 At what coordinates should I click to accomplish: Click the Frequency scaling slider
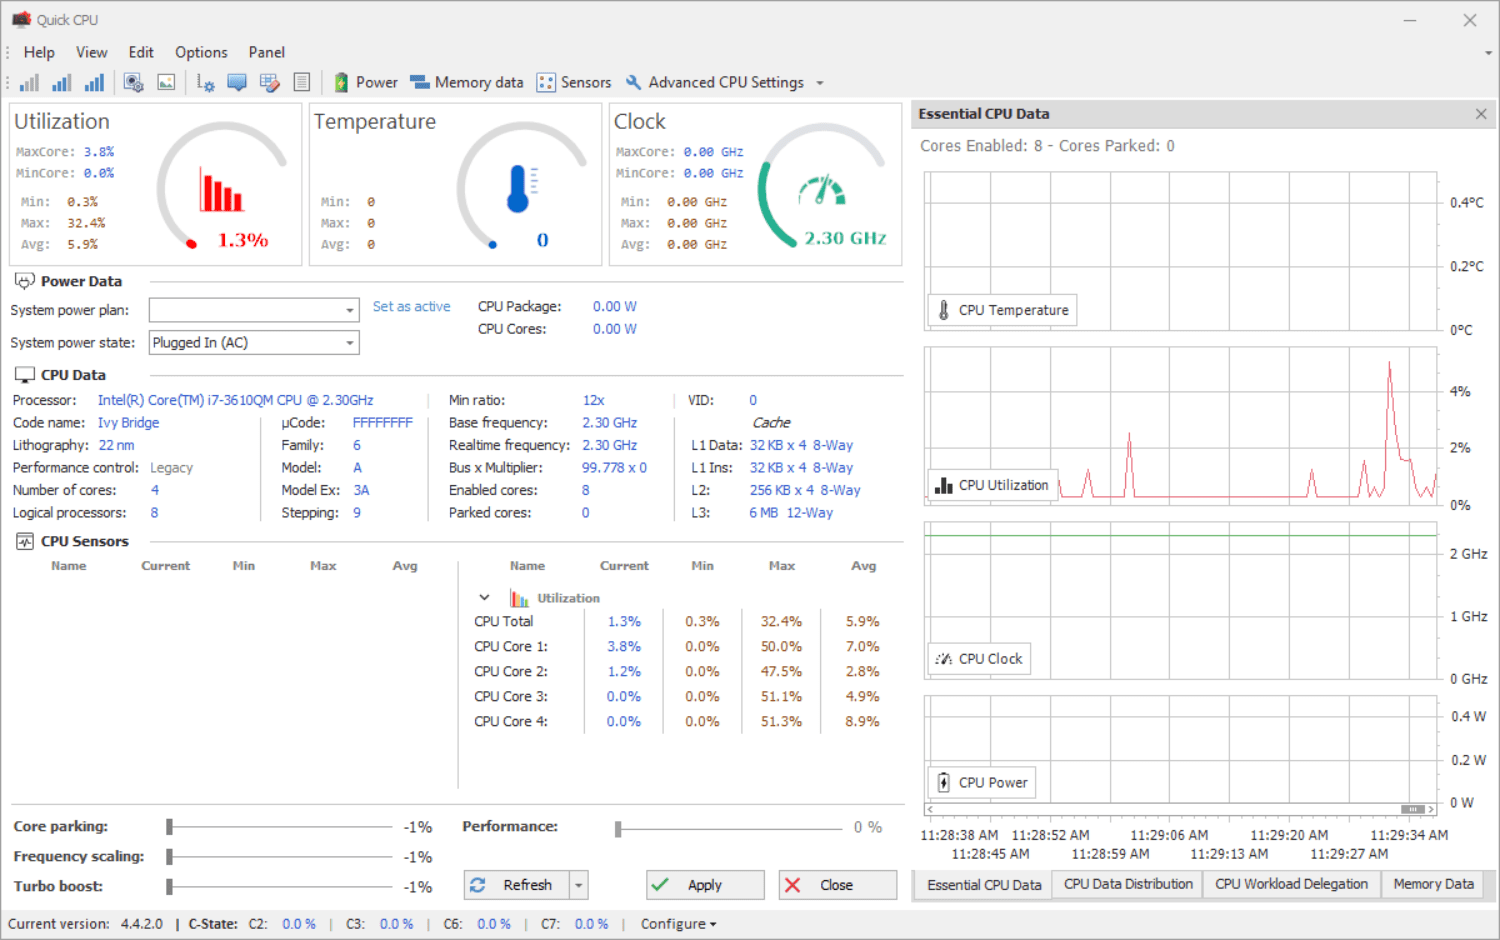point(280,857)
